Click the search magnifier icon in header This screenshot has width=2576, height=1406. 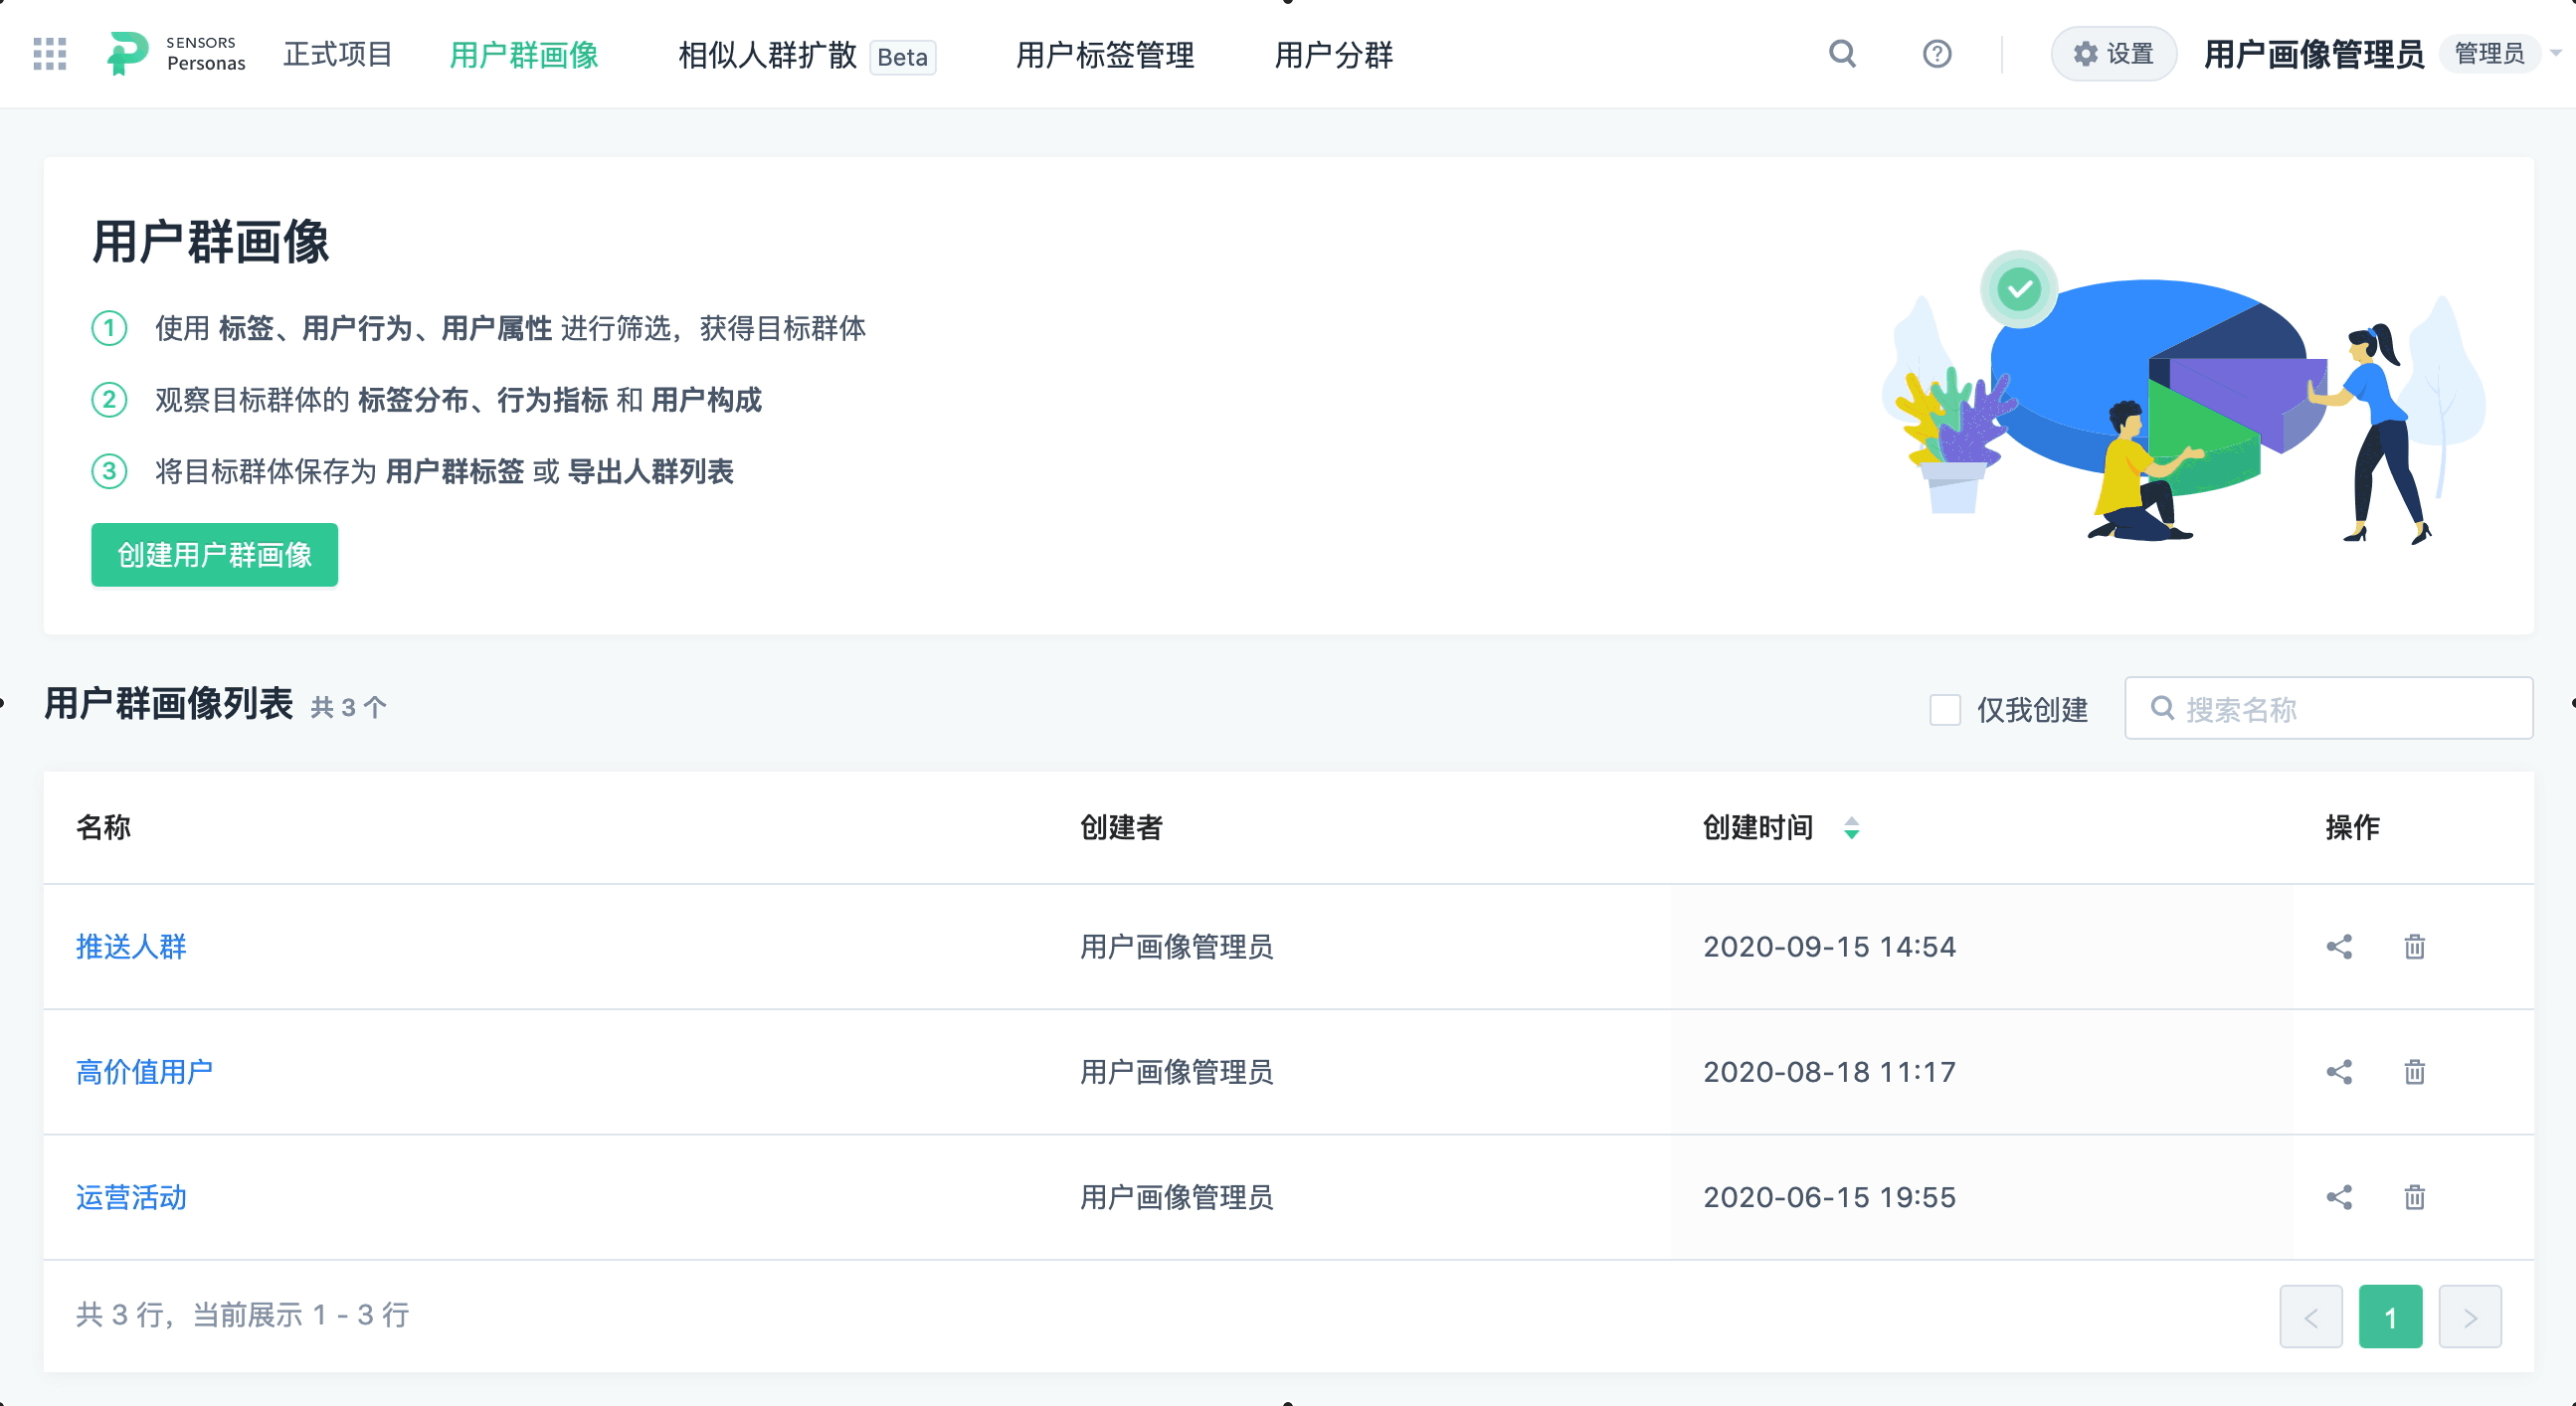coord(1842,54)
